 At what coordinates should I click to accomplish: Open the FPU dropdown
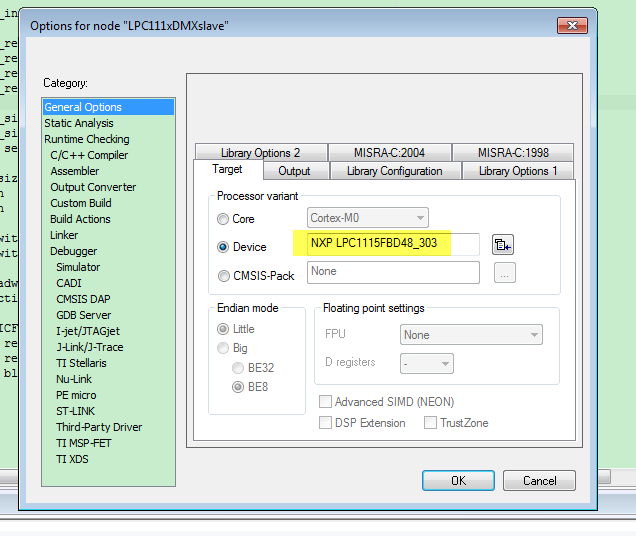coord(471,335)
